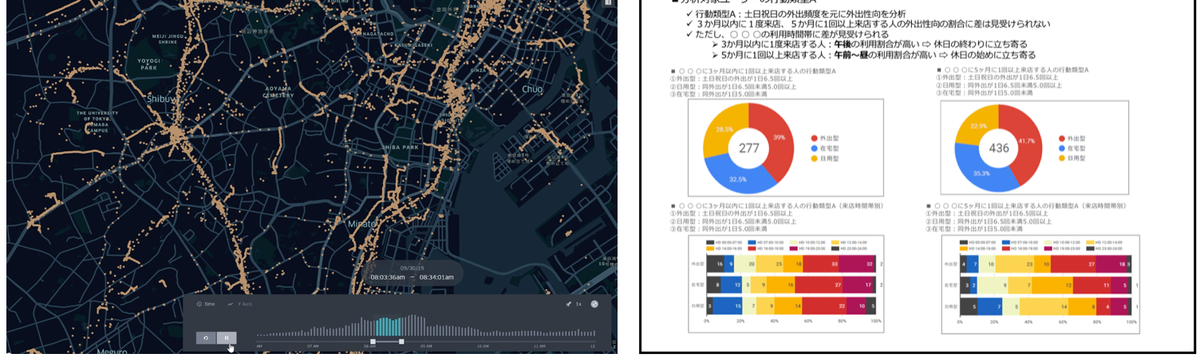Viewport: 1200px width, 360px height.
Task: Click the 09 AM timeline tick label
Action: tap(426, 346)
